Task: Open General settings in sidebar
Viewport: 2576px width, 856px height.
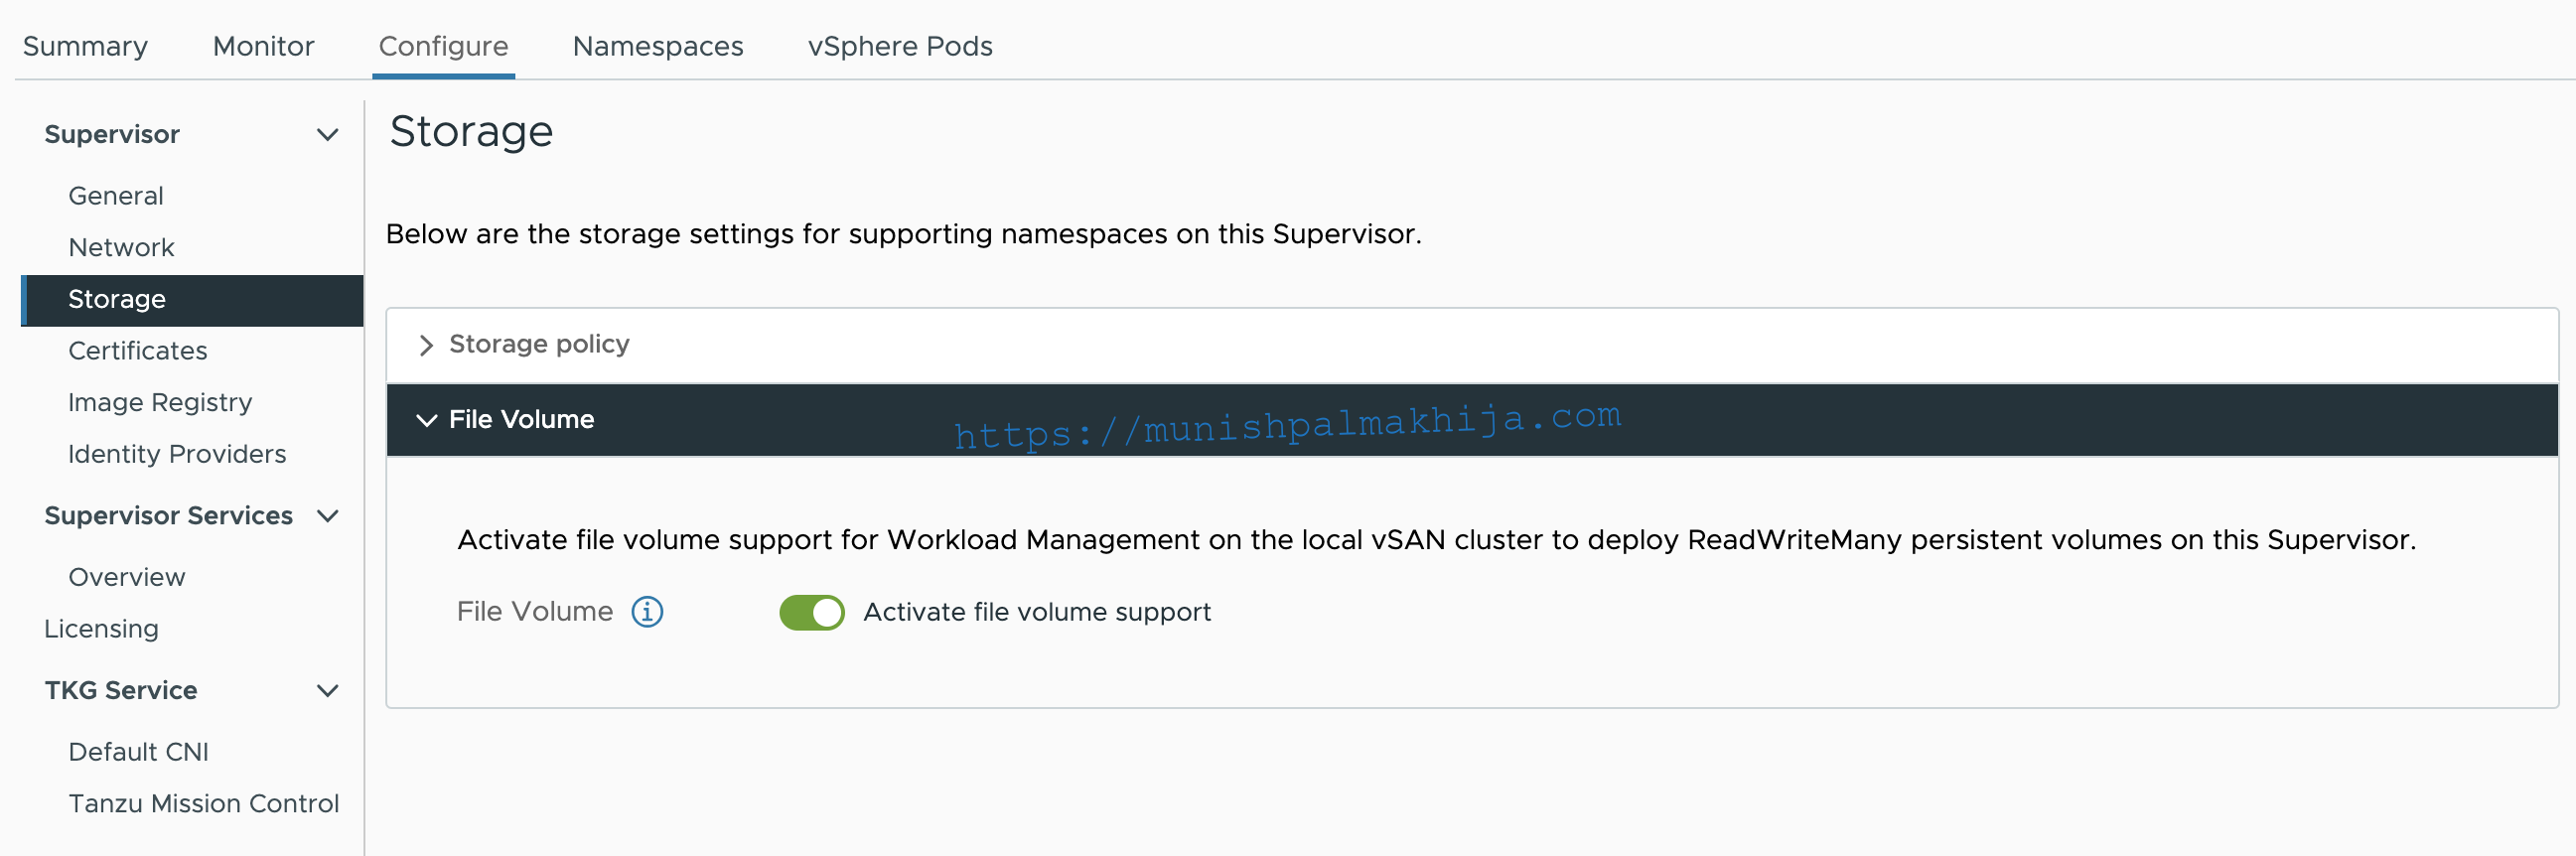Action: click(116, 196)
